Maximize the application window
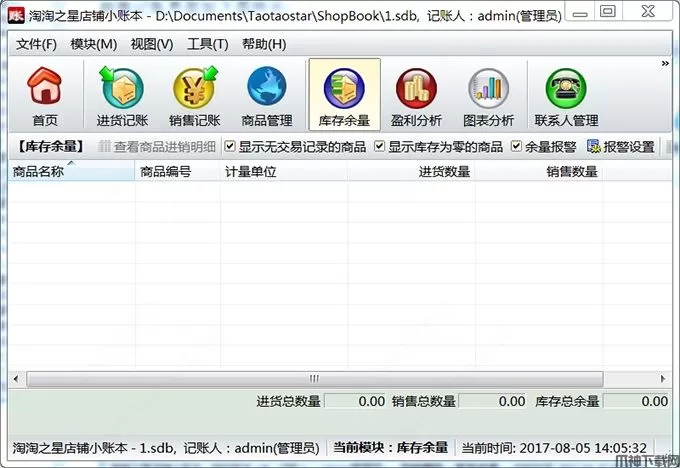The height and width of the screenshot is (468, 680). pyautogui.click(x=608, y=12)
